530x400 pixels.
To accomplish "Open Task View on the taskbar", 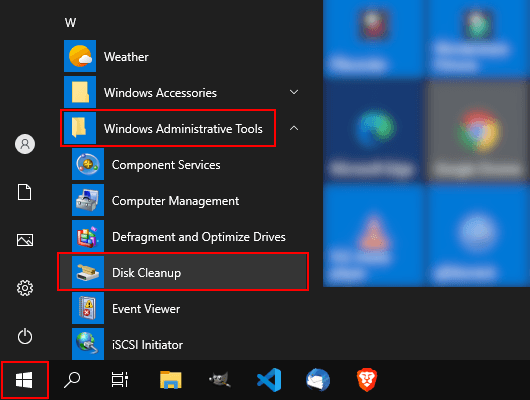I will pyautogui.click(x=120, y=380).
